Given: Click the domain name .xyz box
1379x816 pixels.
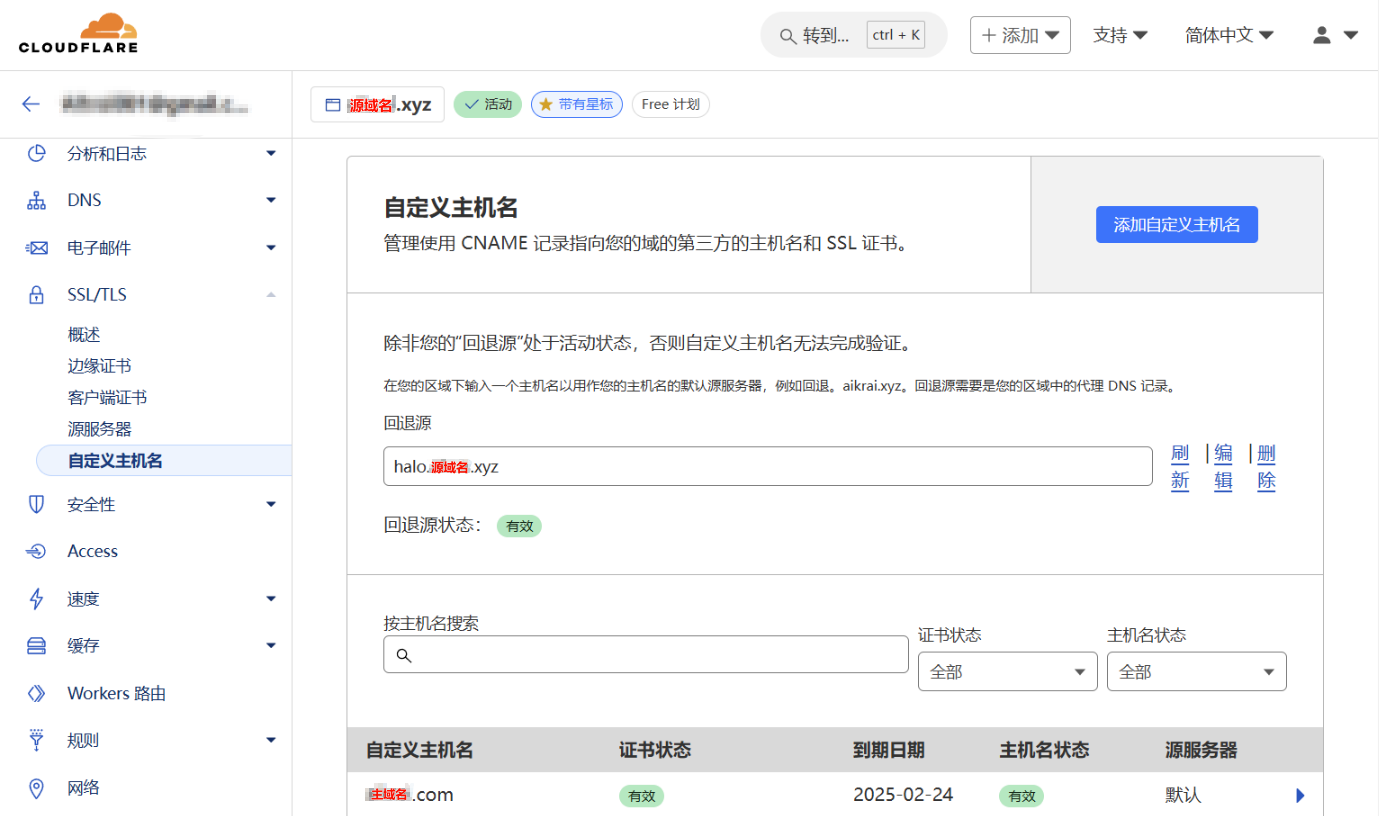Looking at the screenshot, I should tap(377, 104).
